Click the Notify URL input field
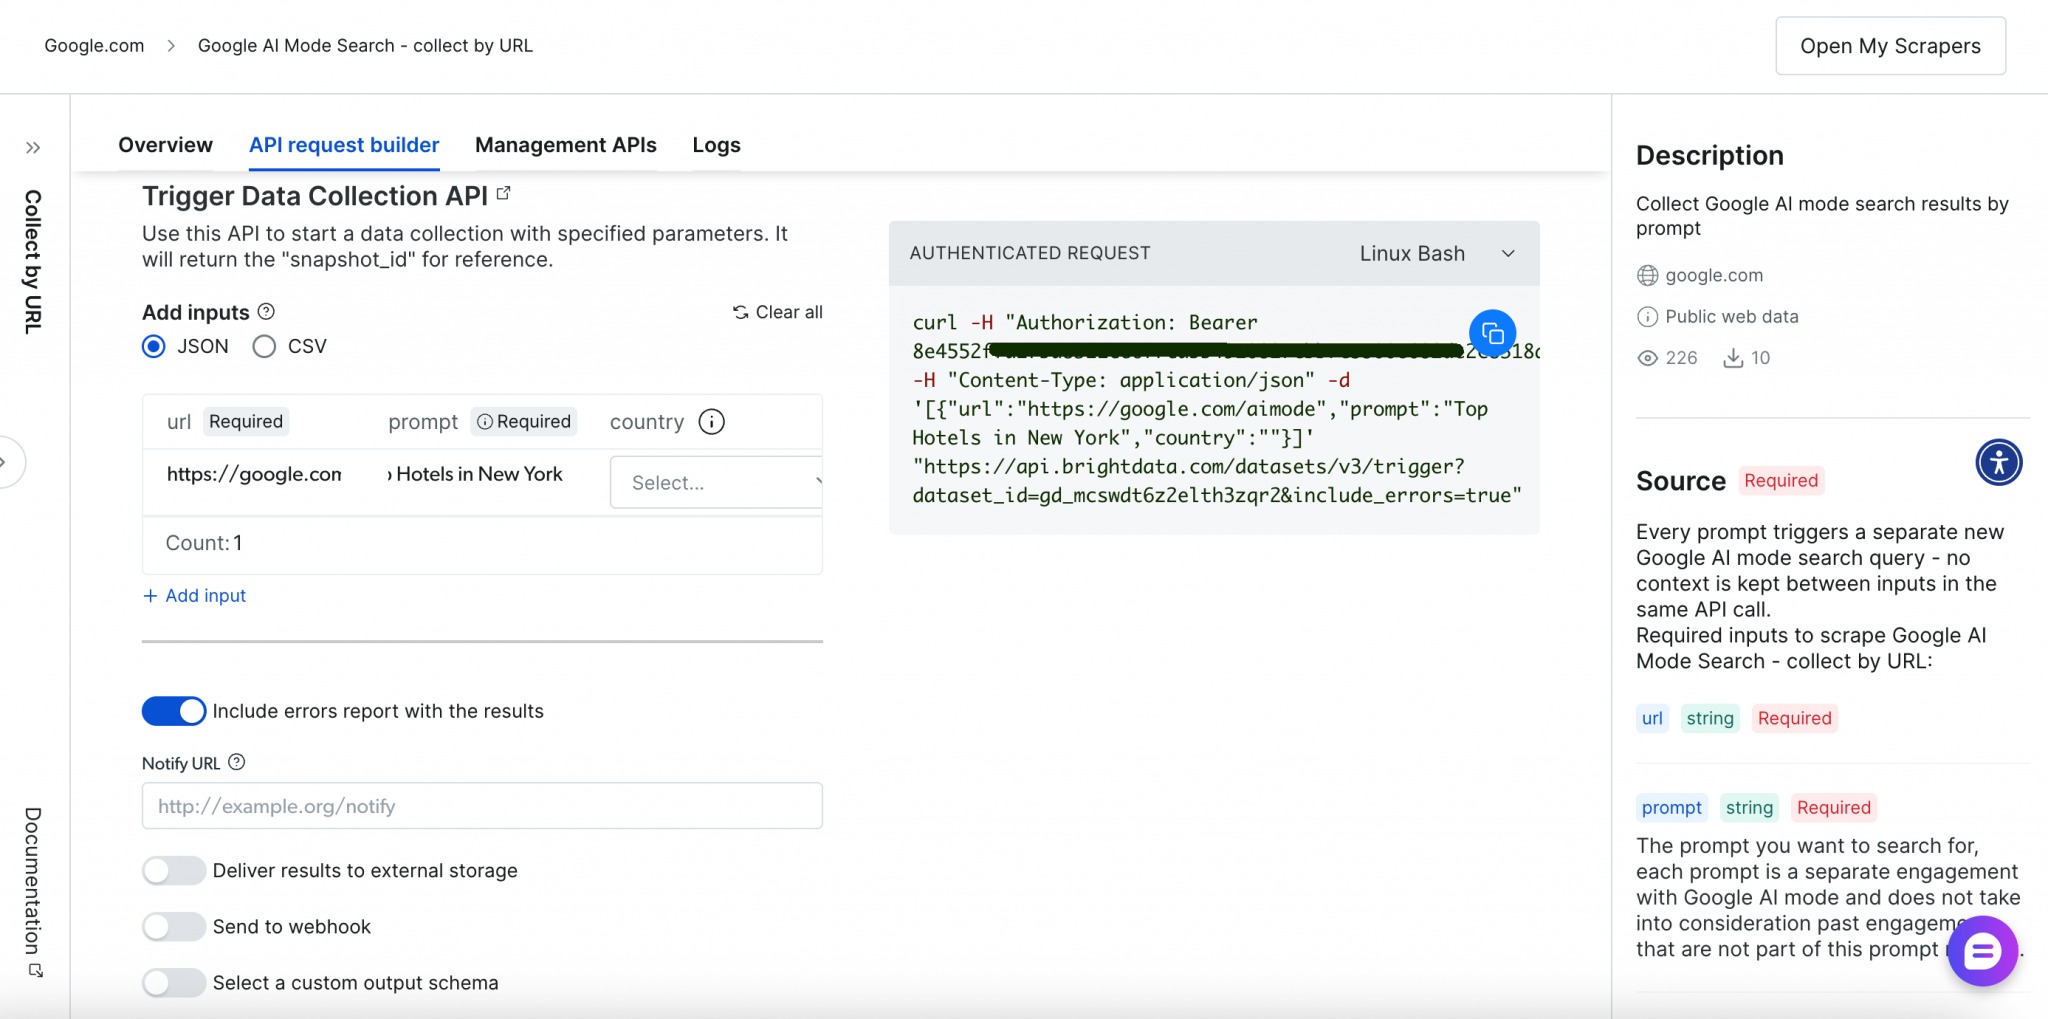 pyautogui.click(x=482, y=806)
